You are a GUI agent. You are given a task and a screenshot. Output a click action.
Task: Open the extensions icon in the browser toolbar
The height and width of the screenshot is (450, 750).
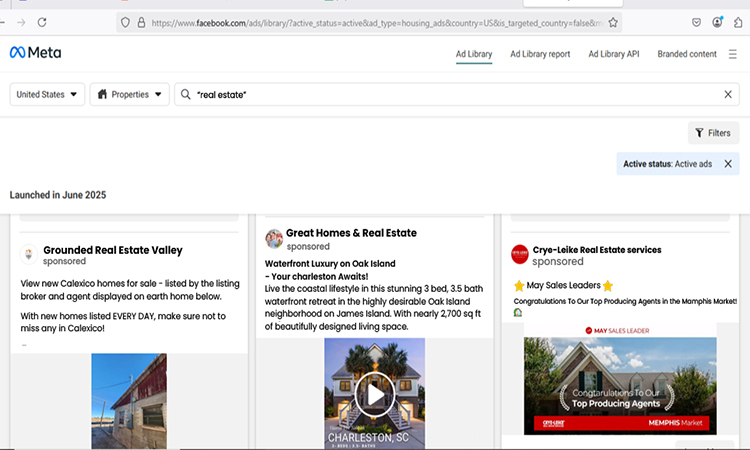pos(738,22)
